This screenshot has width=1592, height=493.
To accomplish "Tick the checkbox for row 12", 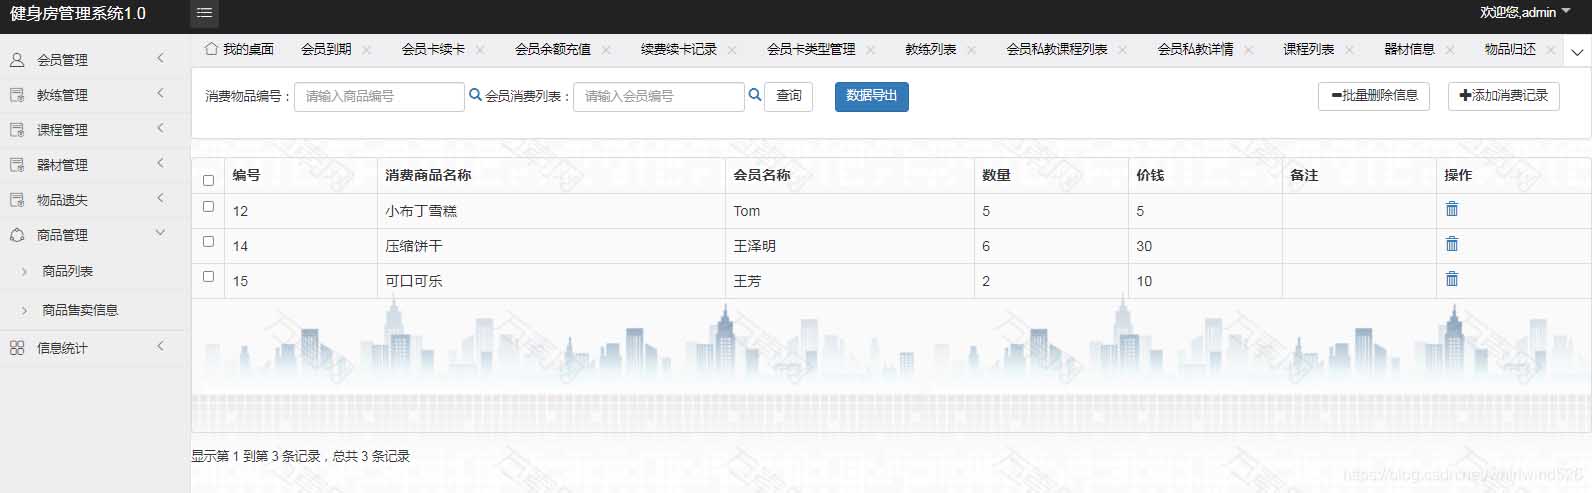I will 208,206.
